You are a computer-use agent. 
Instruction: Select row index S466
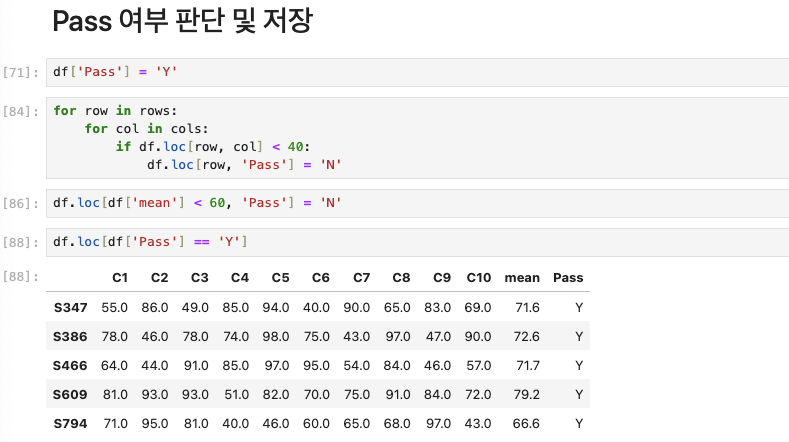(x=70, y=365)
